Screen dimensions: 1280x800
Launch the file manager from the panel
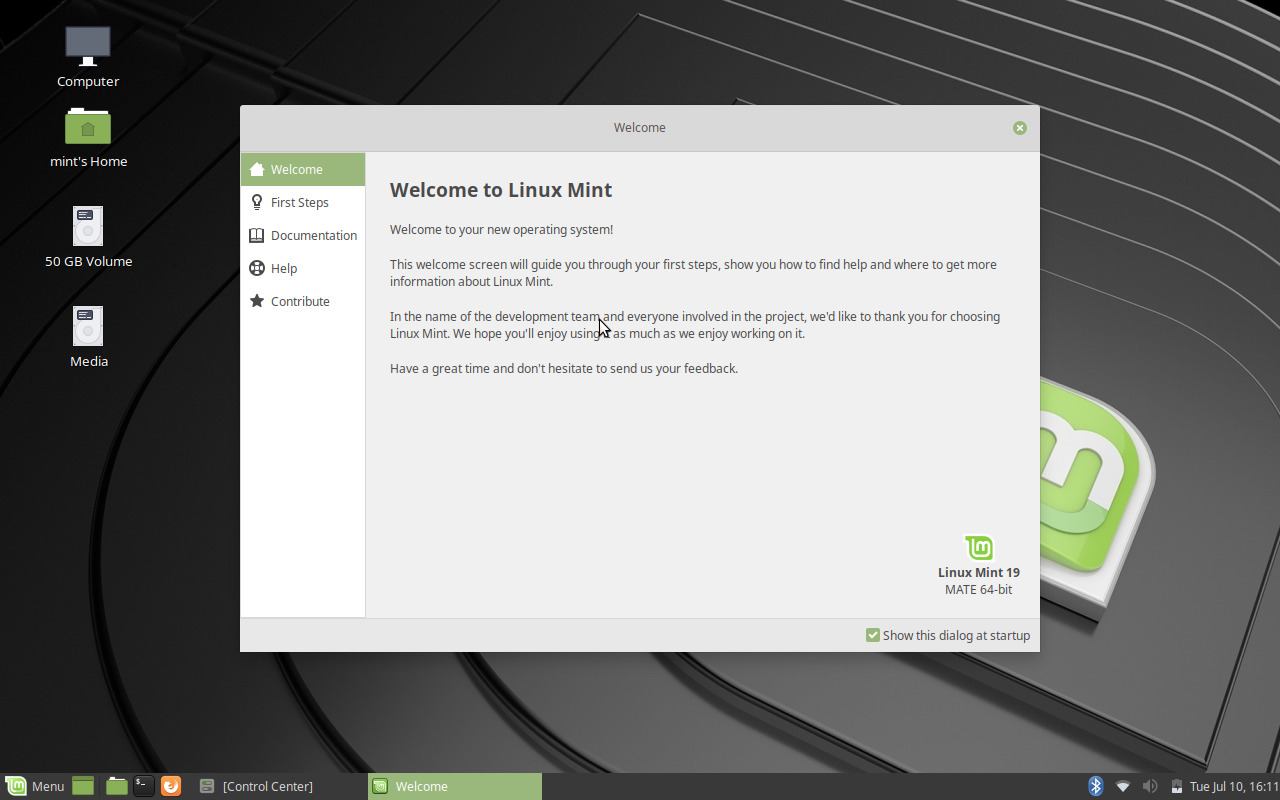[117, 786]
